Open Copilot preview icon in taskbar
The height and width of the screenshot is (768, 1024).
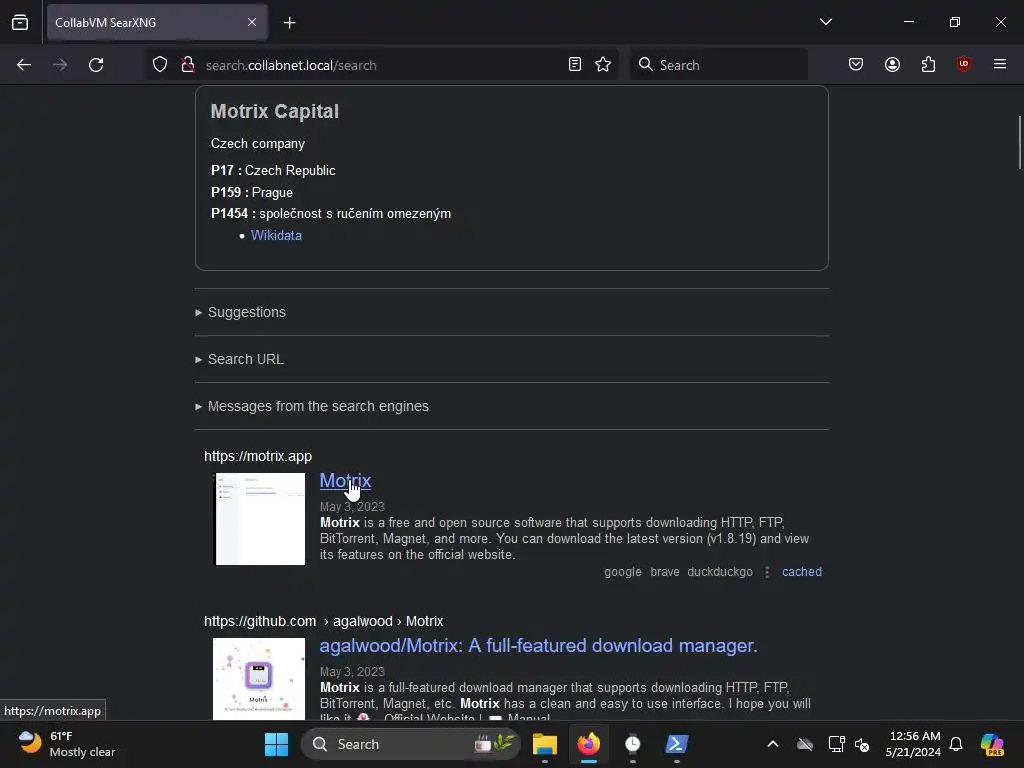[992, 744]
